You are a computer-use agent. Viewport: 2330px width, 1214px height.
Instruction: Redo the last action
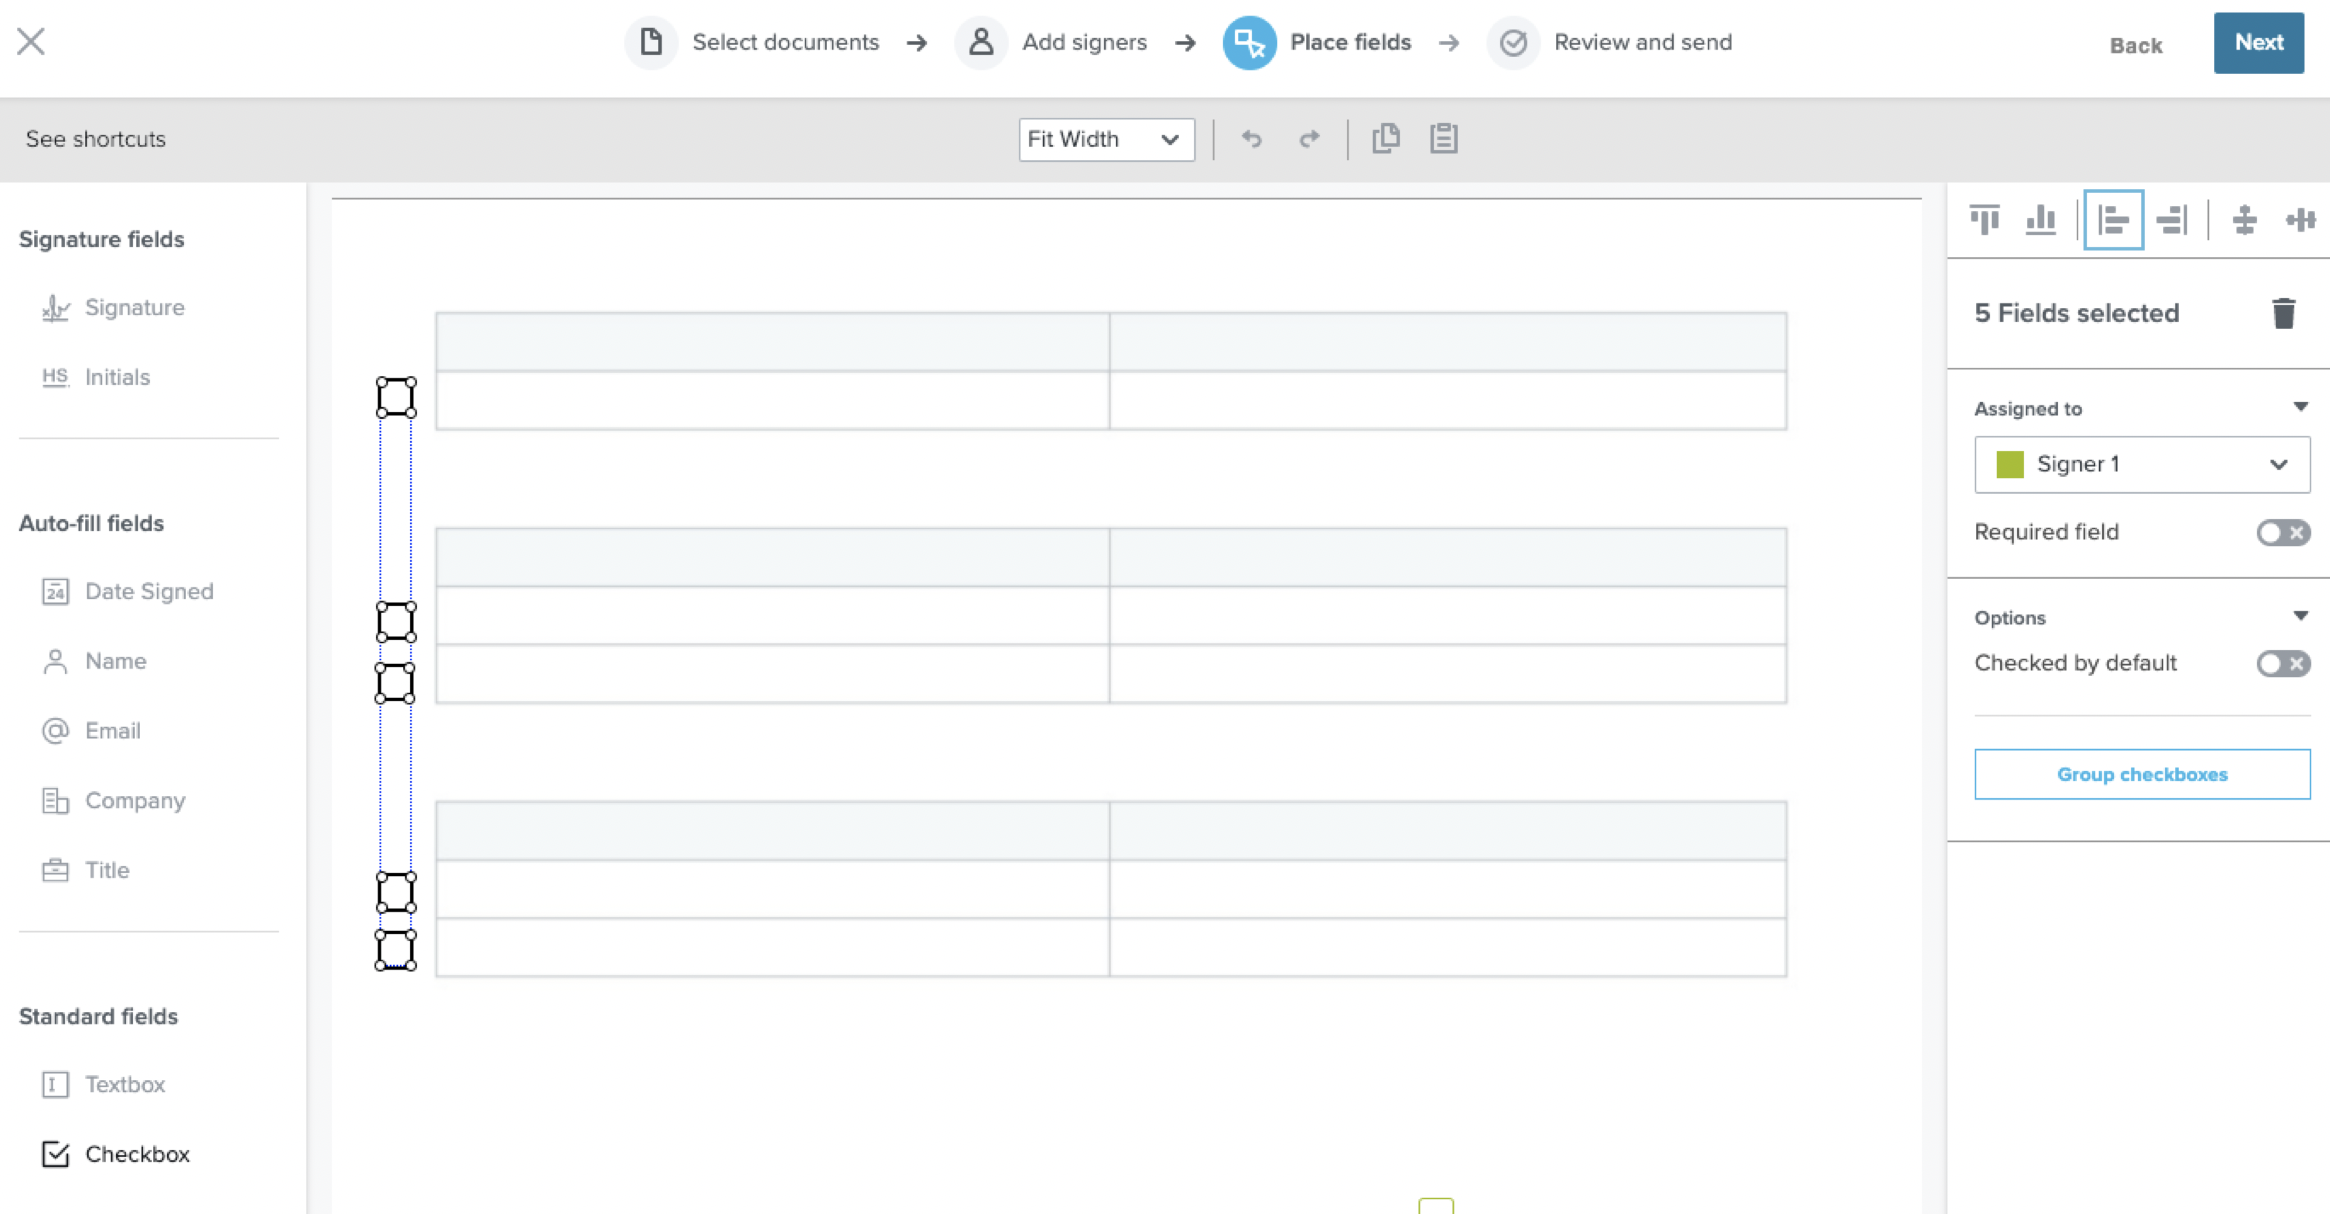(x=1309, y=139)
